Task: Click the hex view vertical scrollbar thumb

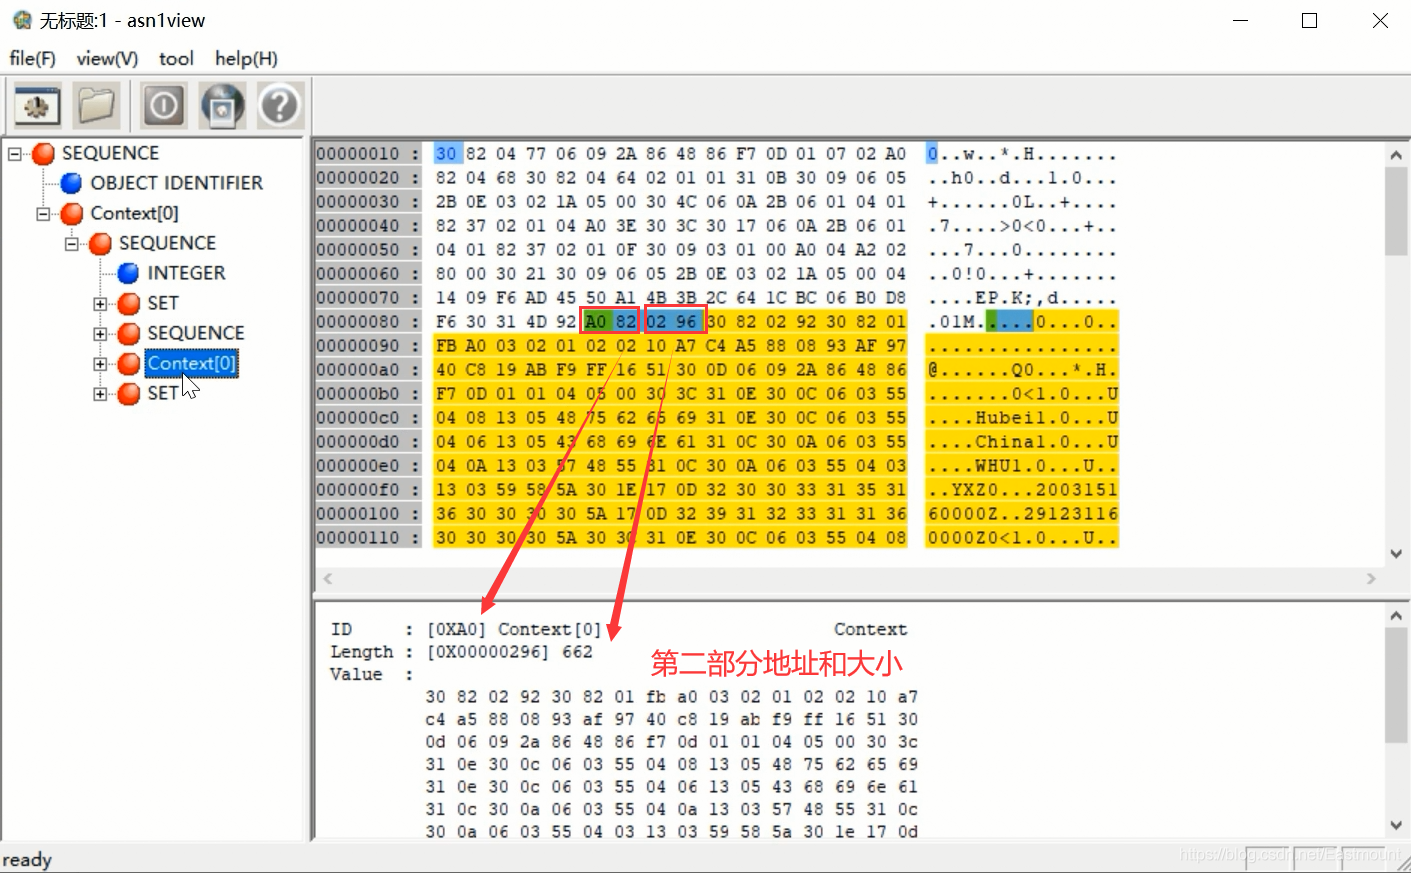Action: pyautogui.click(x=1396, y=211)
